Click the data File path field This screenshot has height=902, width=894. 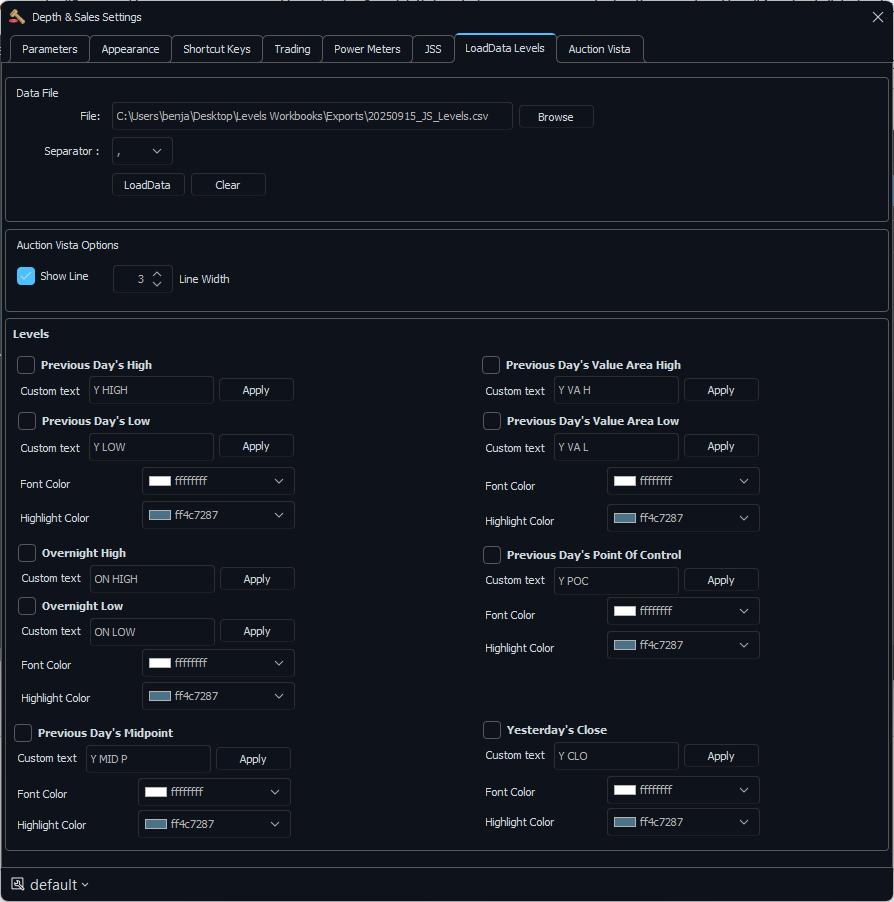coord(312,116)
